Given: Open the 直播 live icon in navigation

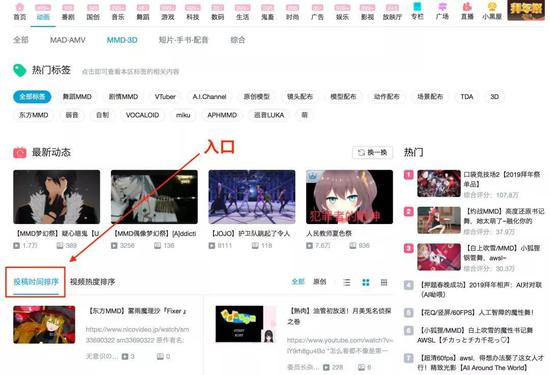Looking at the screenshot, I should (467, 12).
